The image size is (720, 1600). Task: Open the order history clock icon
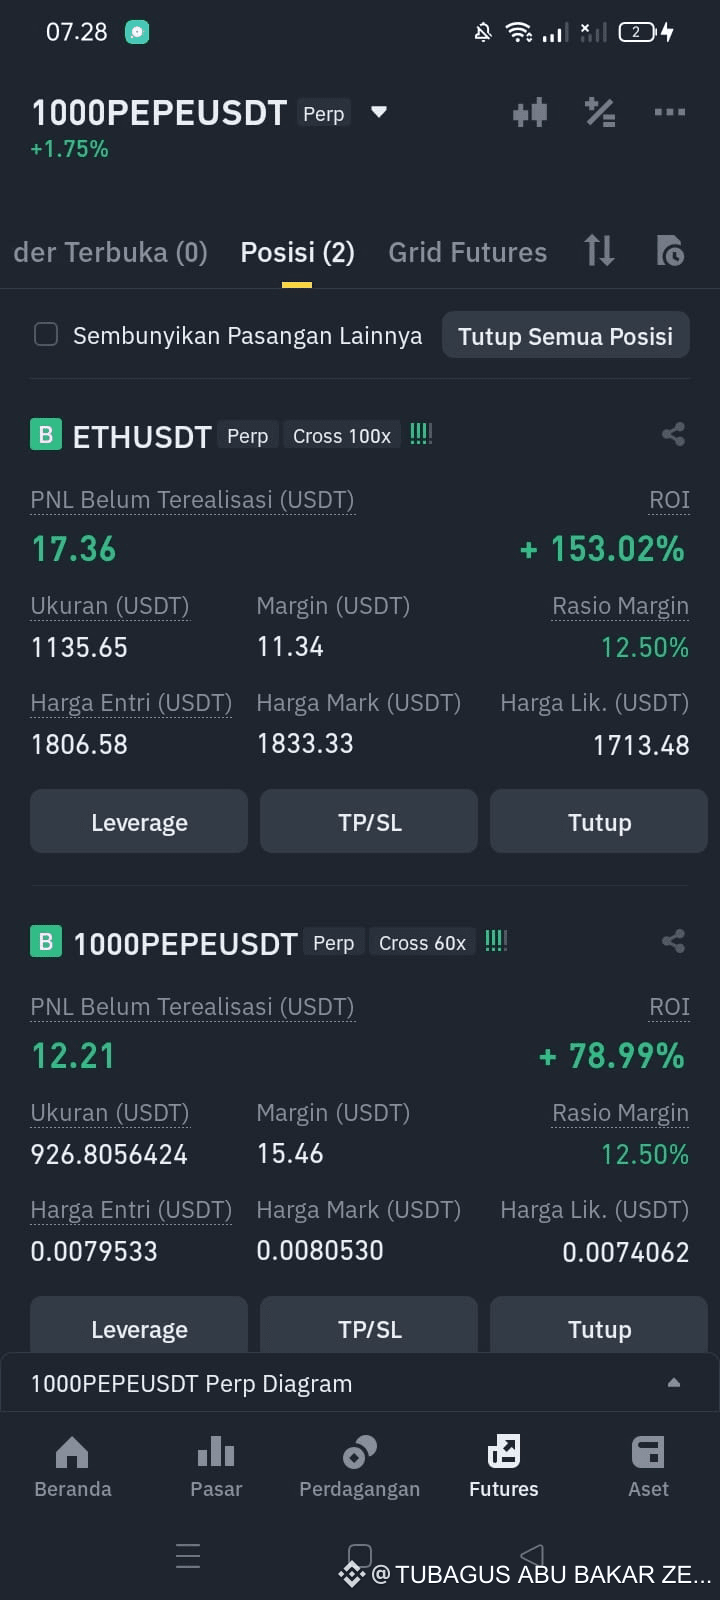tap(670, 250)
